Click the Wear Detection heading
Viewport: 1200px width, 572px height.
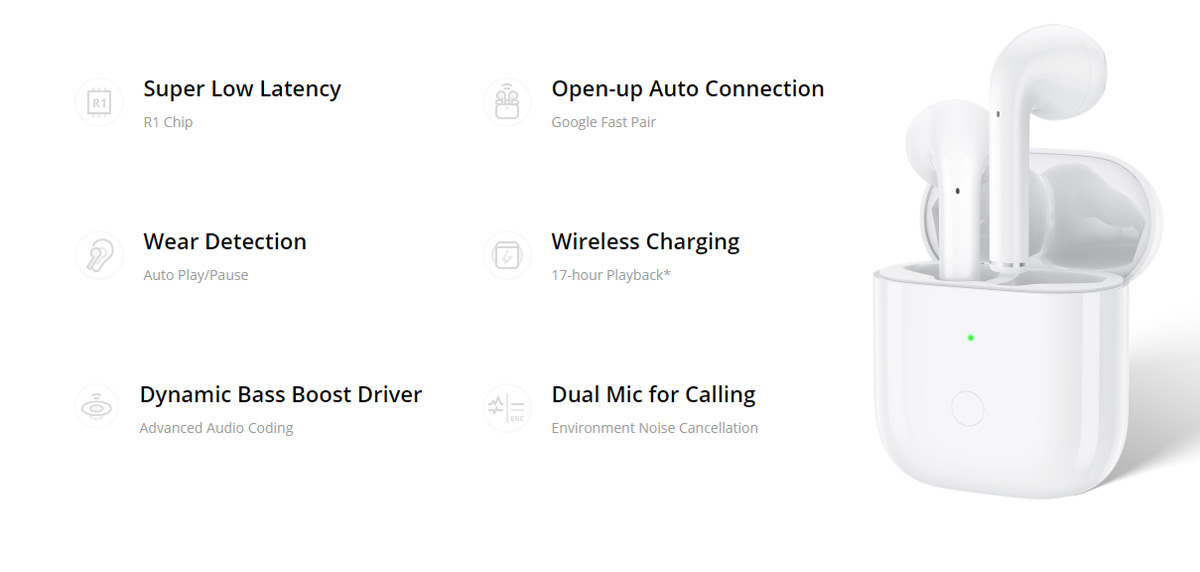pyautogui.click(x=225, y=242)
